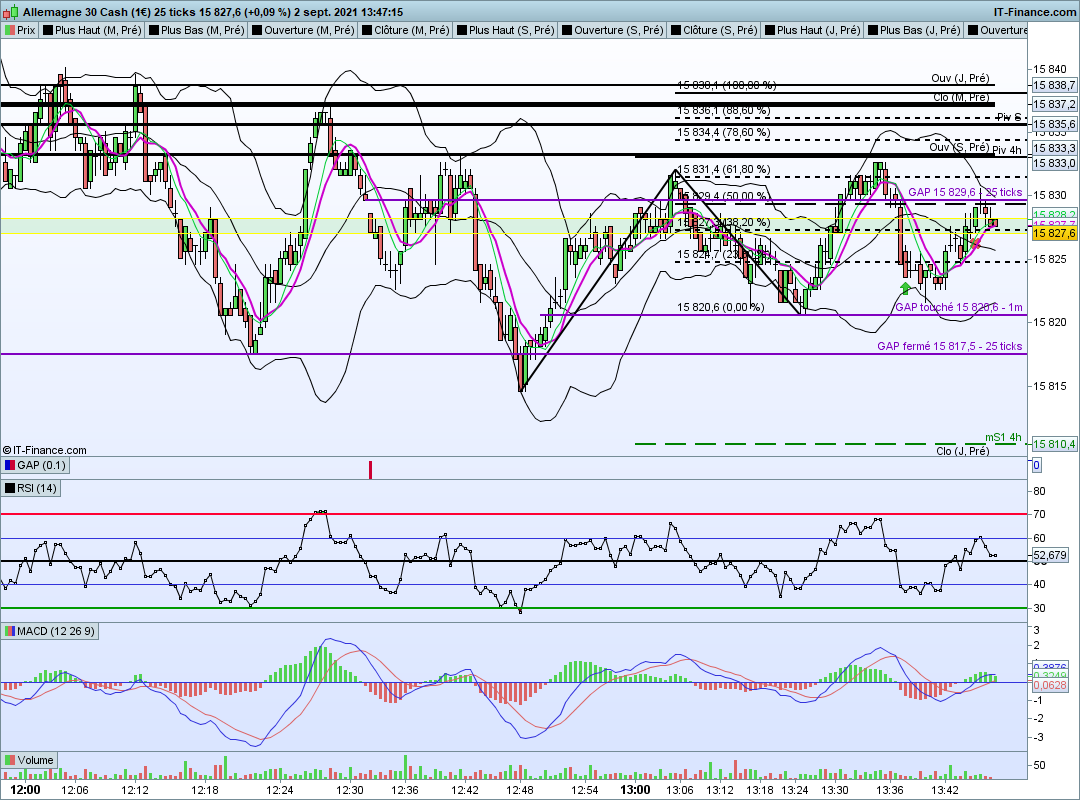Select the Clôture (S, Pré) legend entry
The width and height of the screenshot is (1080, 800).
(714, 30)
